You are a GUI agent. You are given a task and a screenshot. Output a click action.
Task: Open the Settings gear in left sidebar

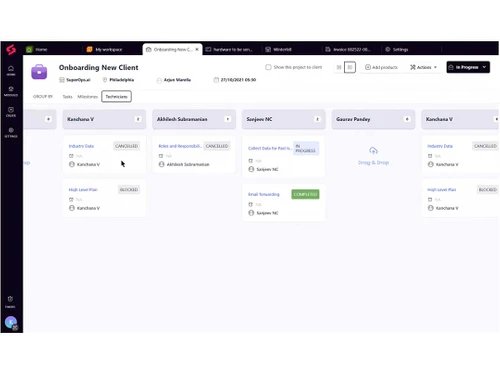(11, 132)
